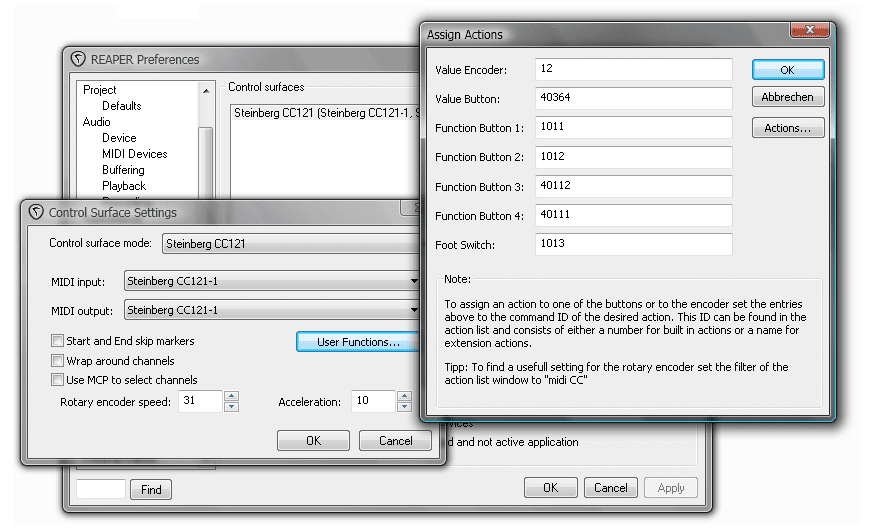Viewport: 869px width, 531px height.
Task: Click the Function Button 3 field
Action: click(633, 186)
